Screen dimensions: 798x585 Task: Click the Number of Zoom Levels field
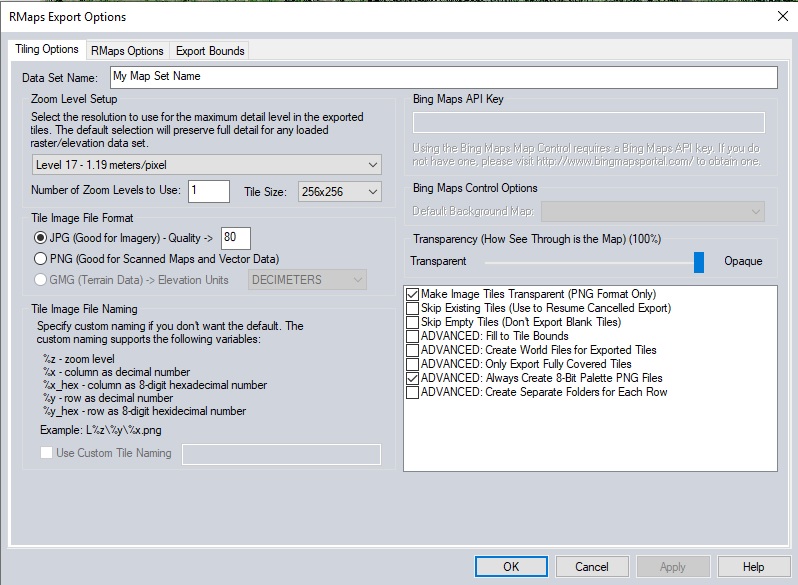click(208, 191)
